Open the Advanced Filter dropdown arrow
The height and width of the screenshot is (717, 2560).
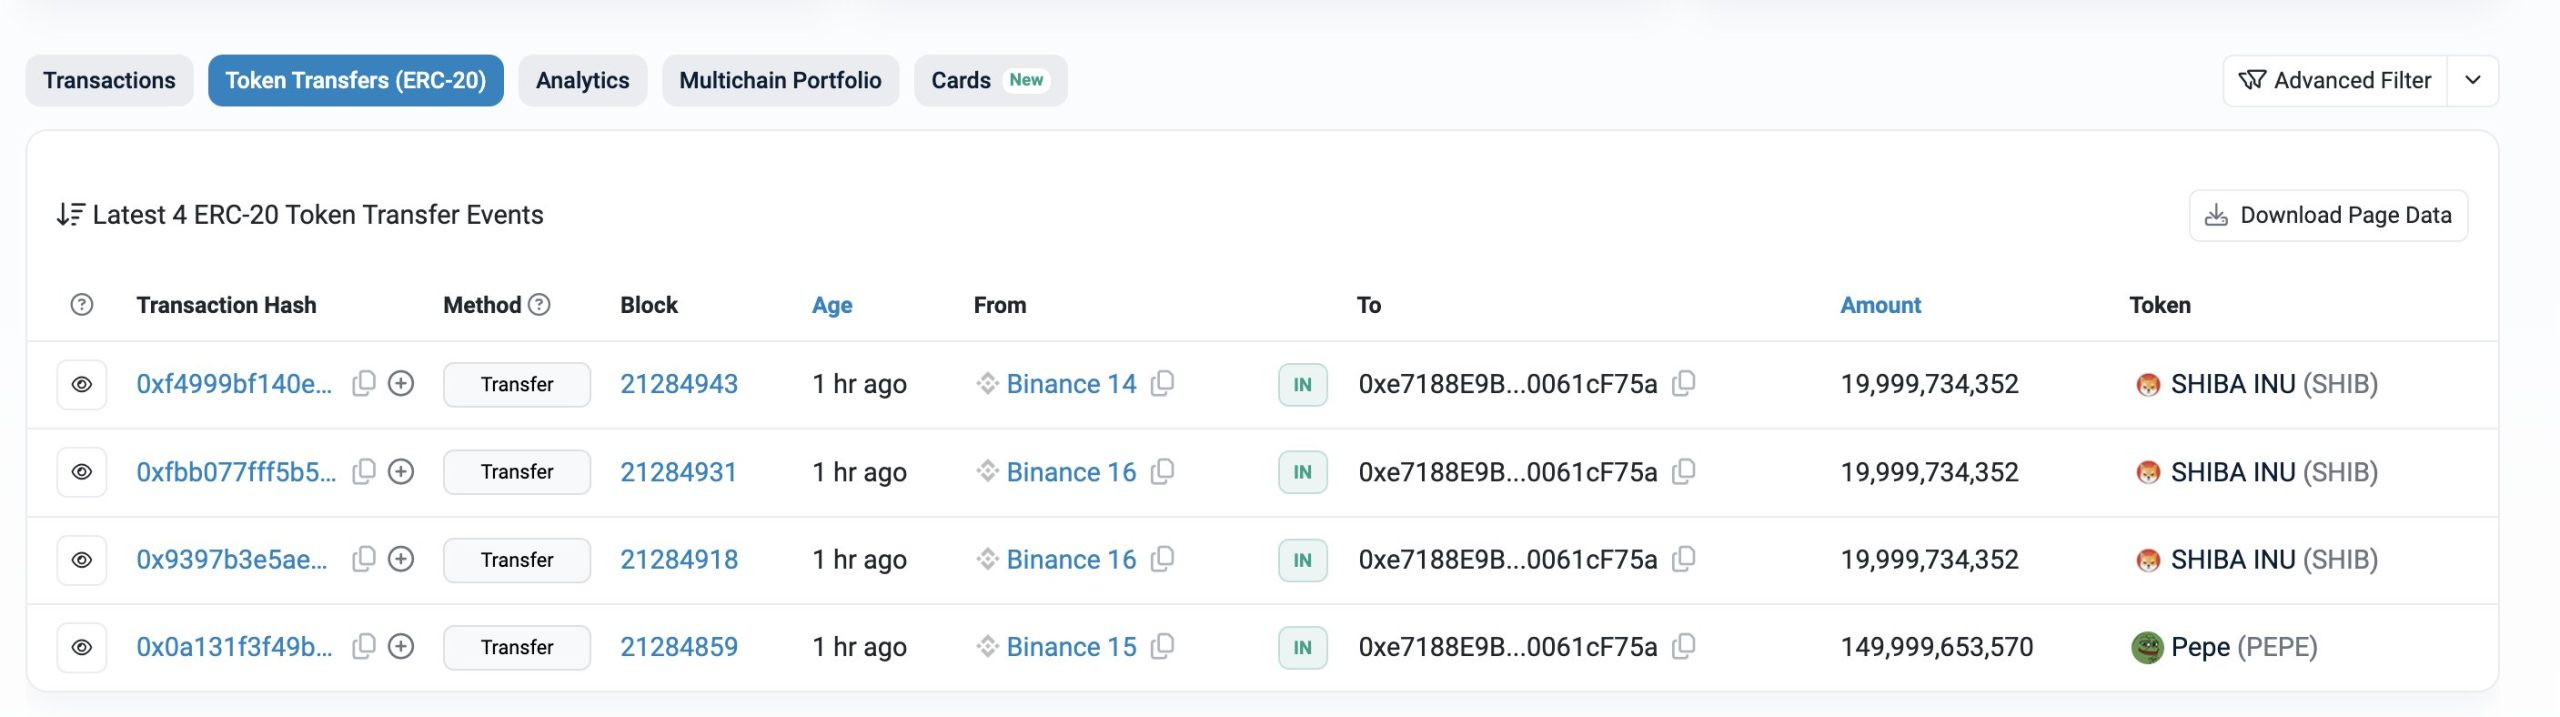click(x=2472, y=81)
